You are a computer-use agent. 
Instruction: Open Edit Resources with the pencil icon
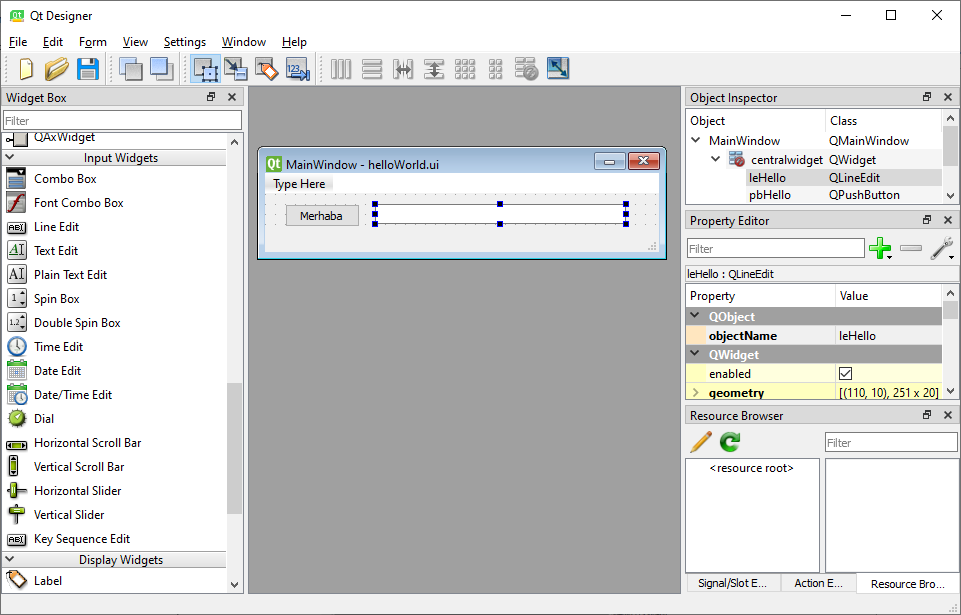(699, 441)
